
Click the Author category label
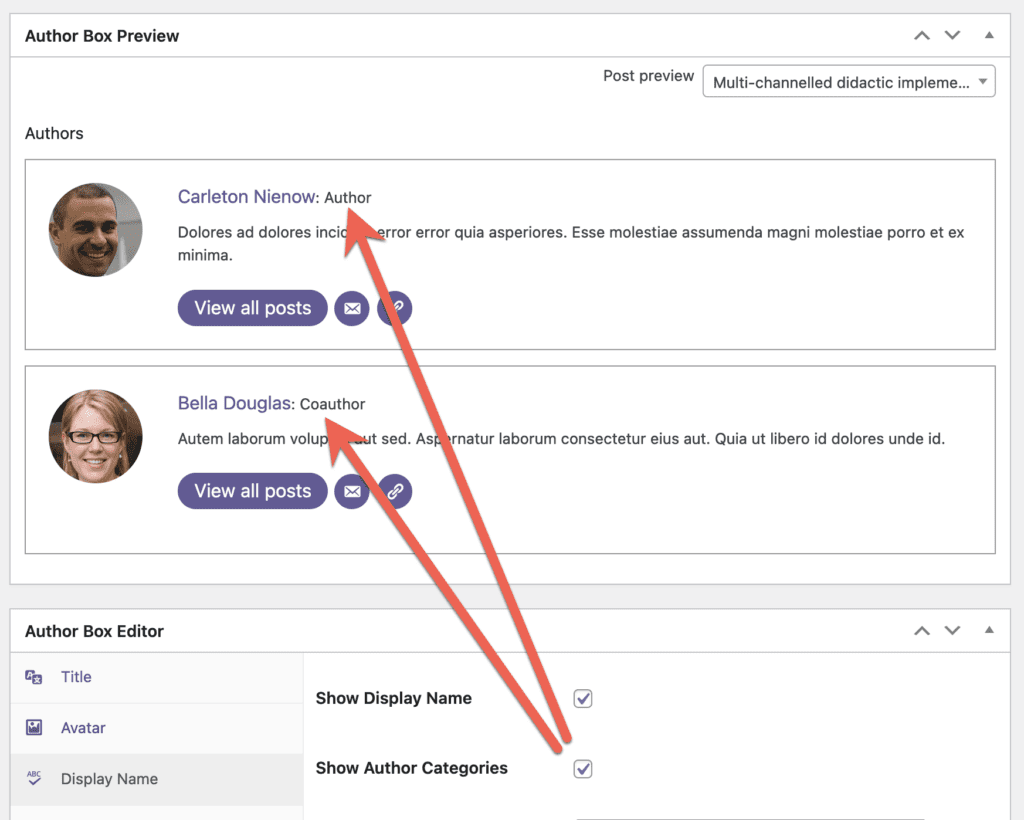tap(347, 197)
